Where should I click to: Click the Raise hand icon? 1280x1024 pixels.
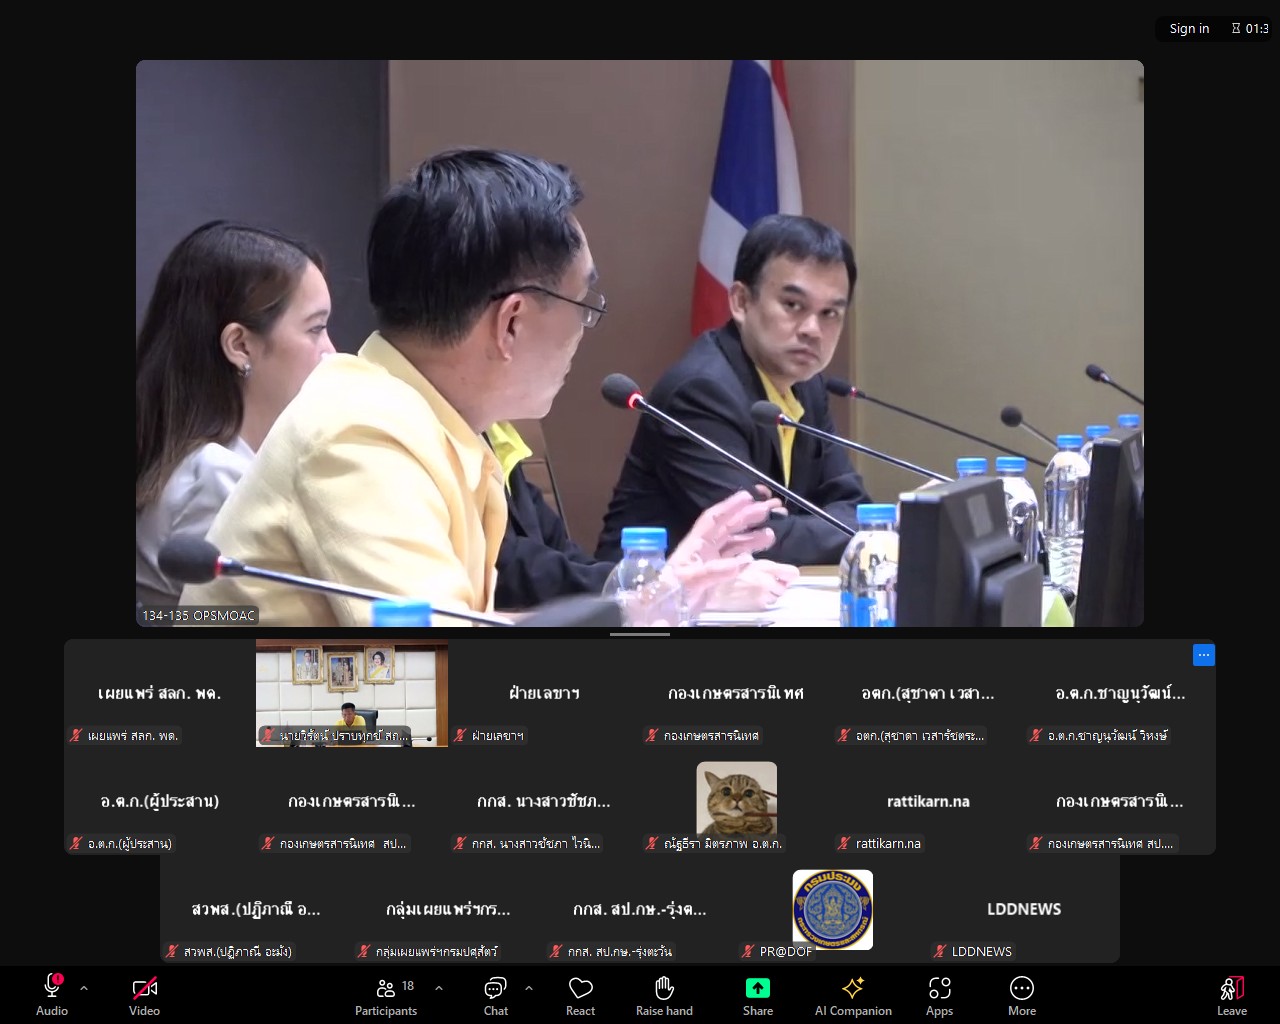pyautogui.click(x=664, y=989)
